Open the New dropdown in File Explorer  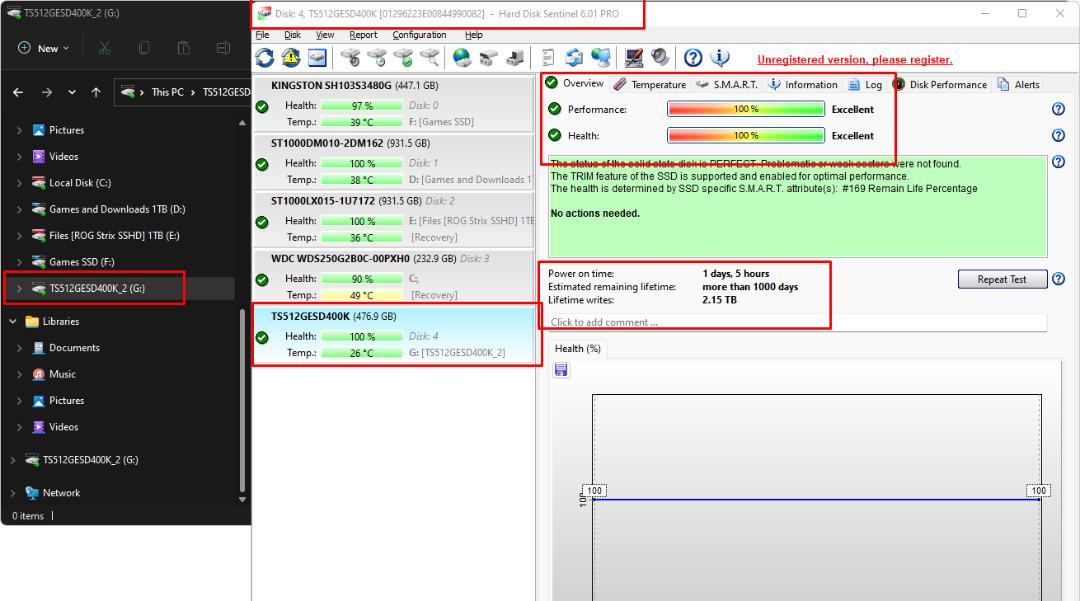tap(43, 48)
